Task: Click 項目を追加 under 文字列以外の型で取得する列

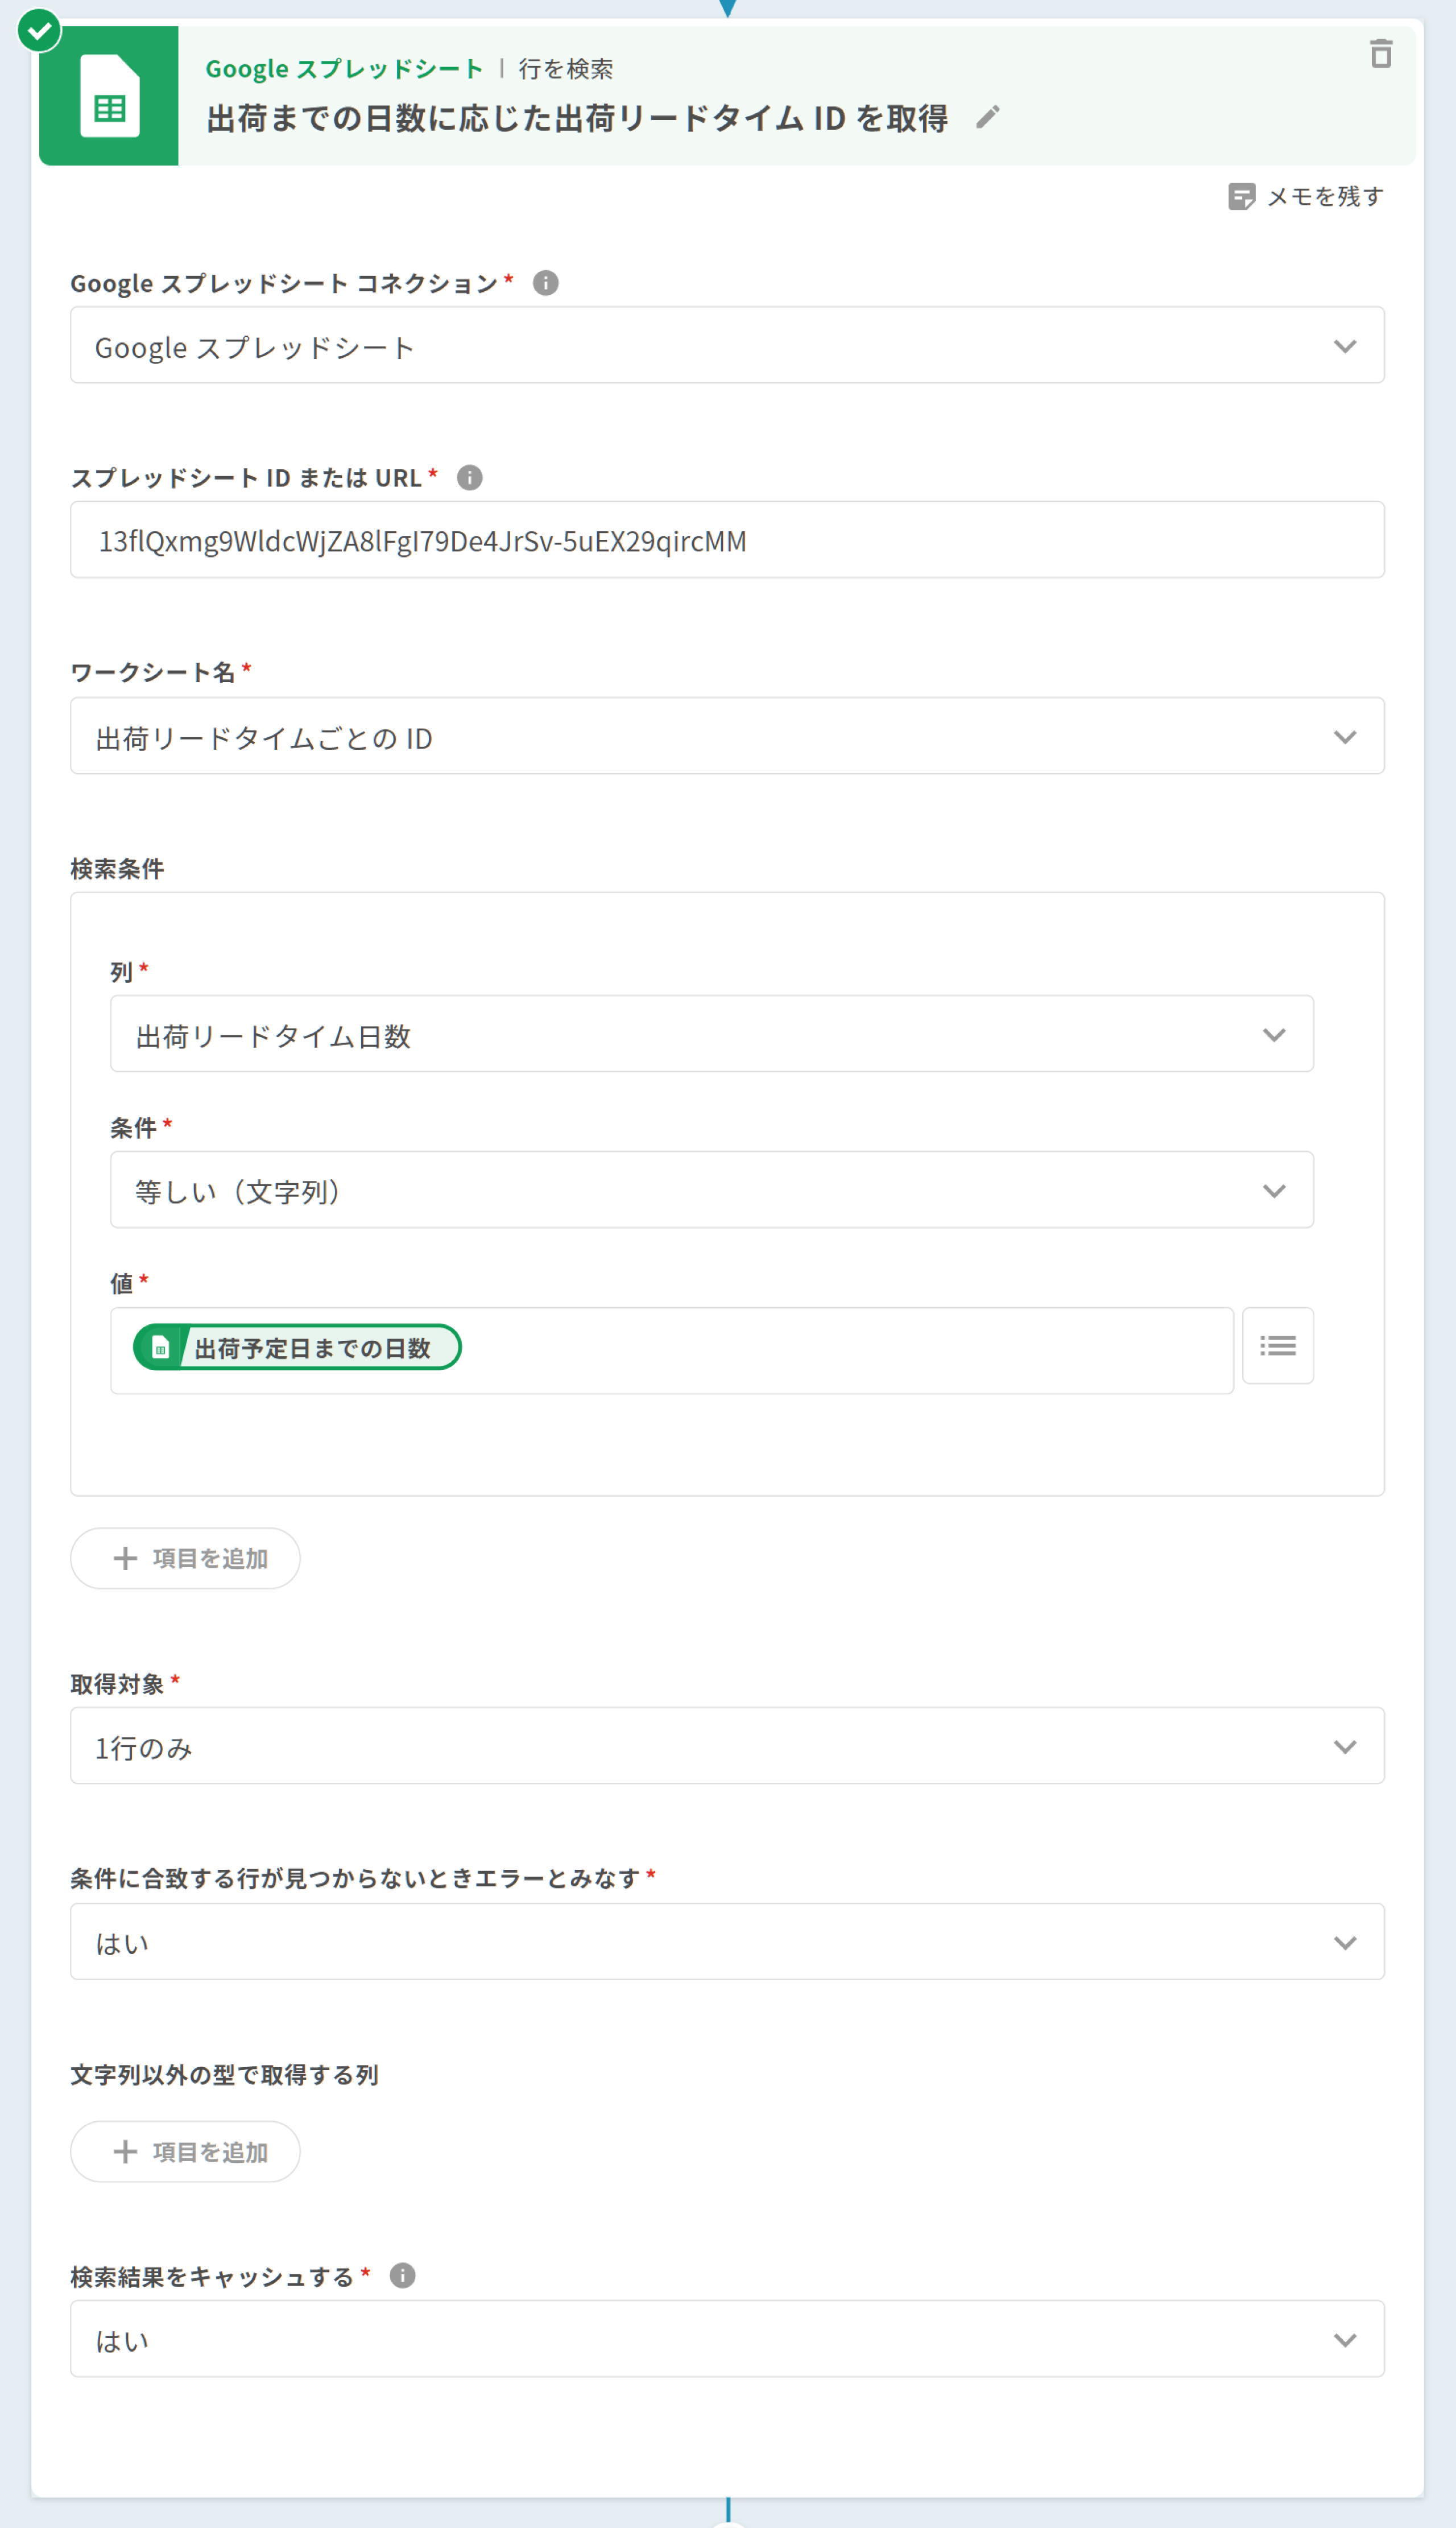Action: tap(186, 2151)
